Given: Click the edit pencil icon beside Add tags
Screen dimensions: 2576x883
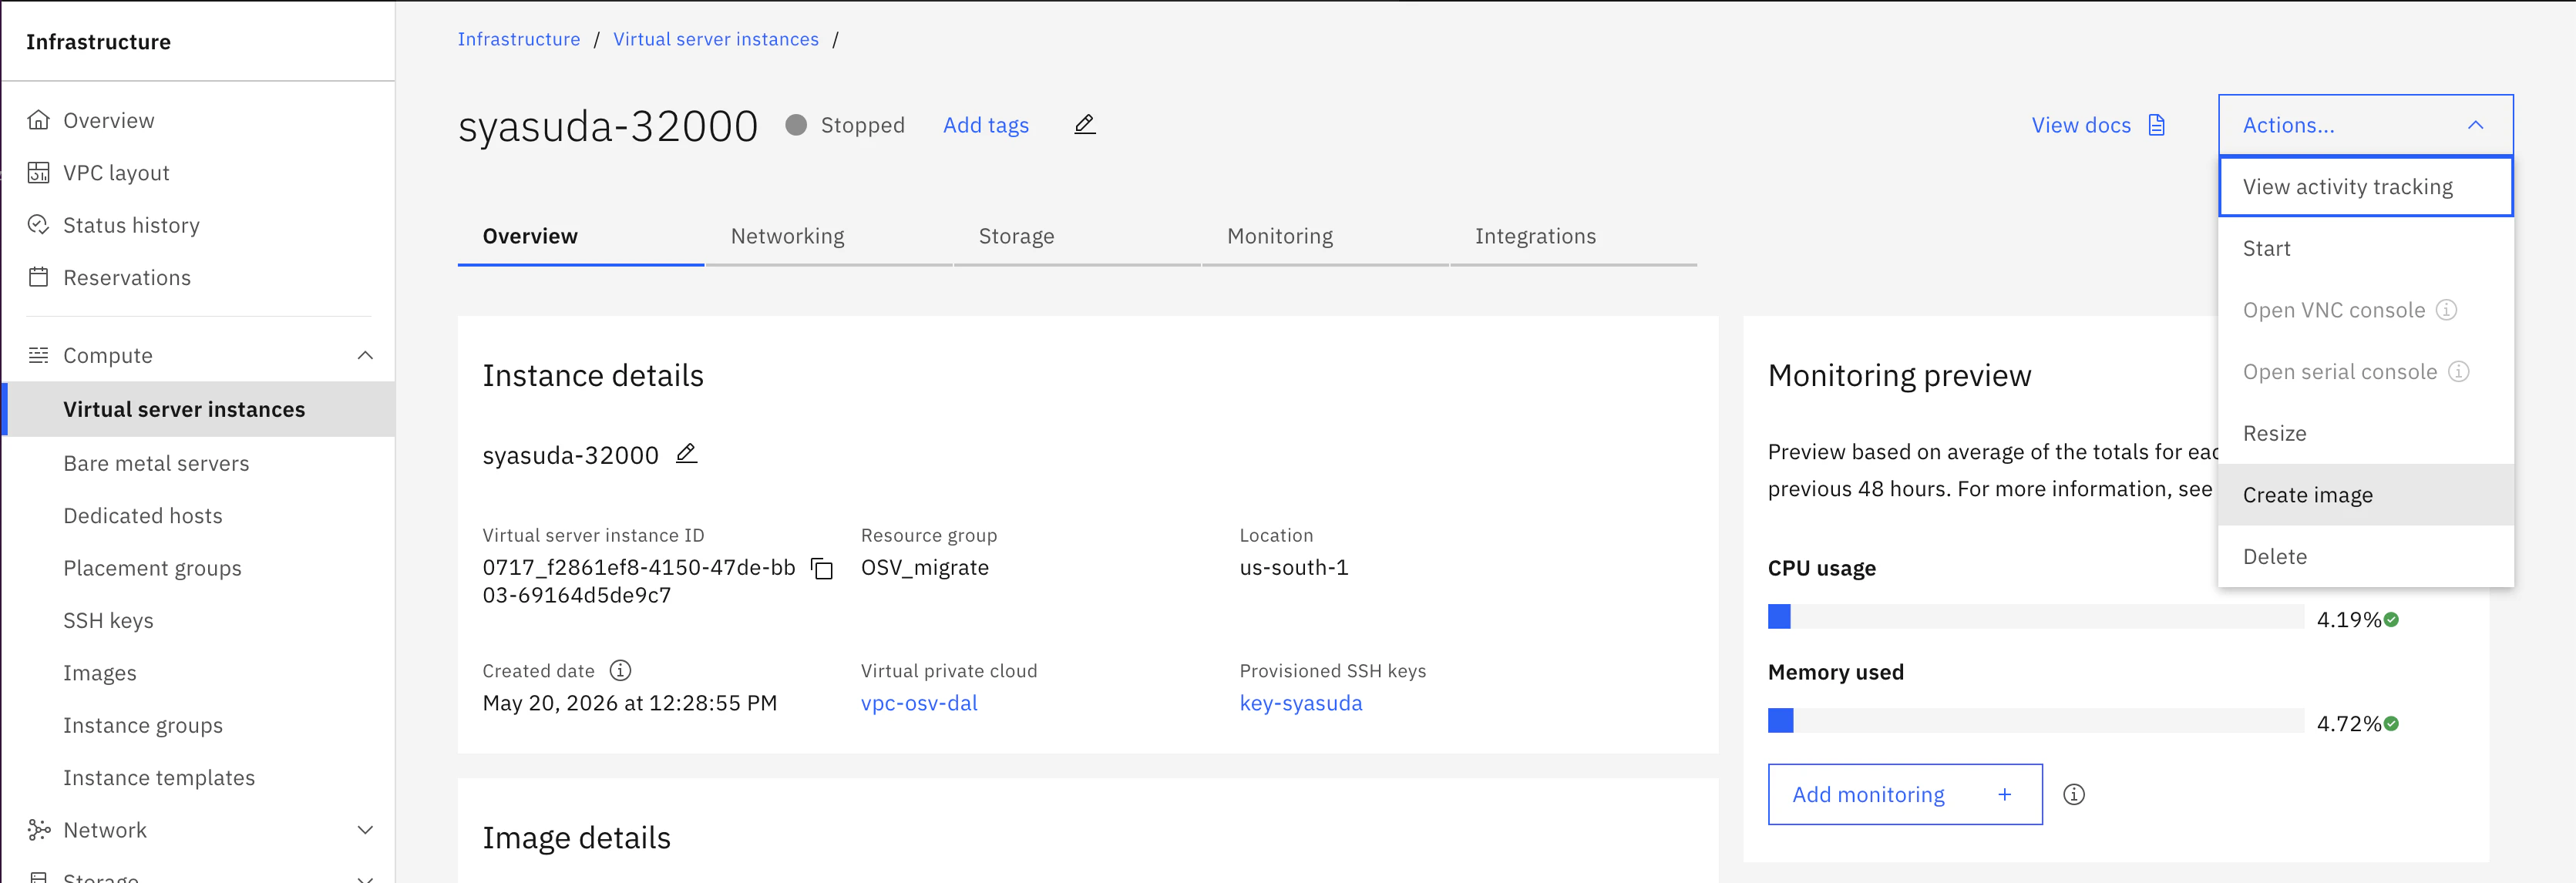Looking at the screenshot, I should click(x=1085, y=124).
